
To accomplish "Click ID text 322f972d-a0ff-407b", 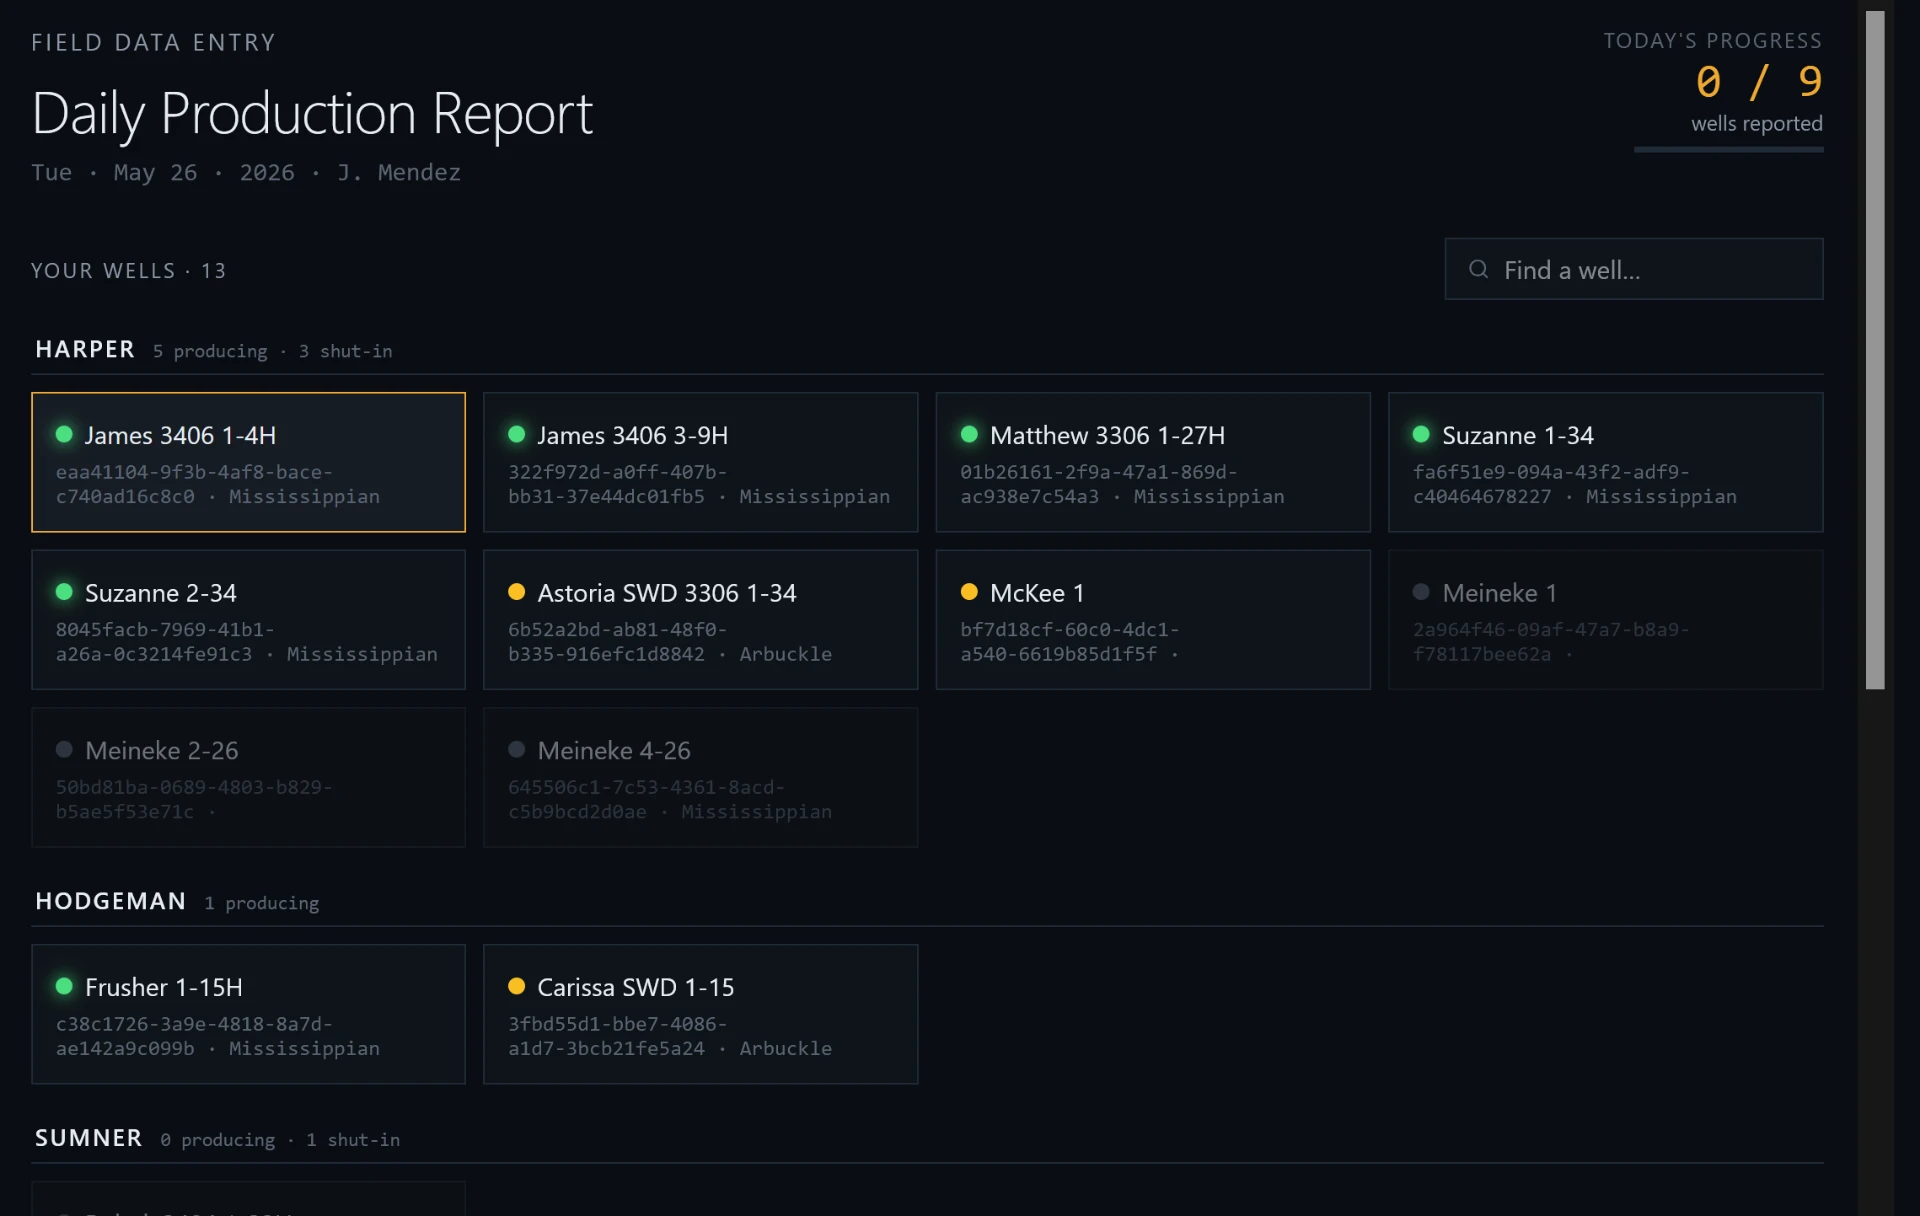I will (x=617, y=472).
